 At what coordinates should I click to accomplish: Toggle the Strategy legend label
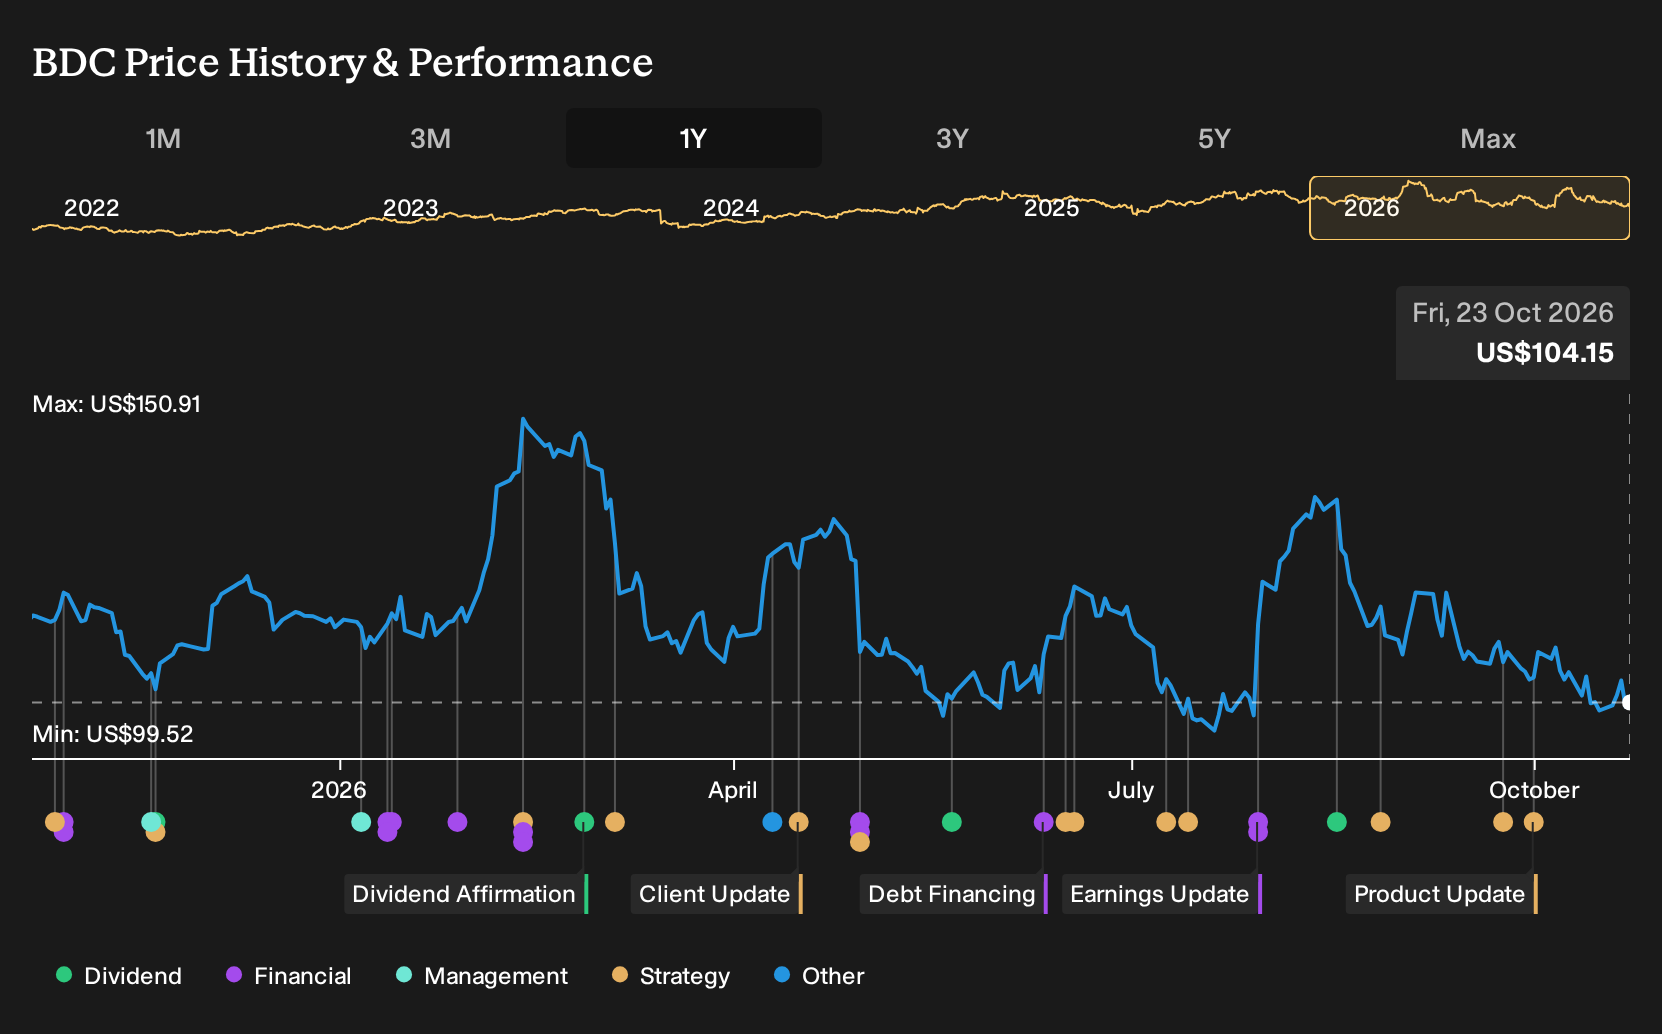point(685,976)
